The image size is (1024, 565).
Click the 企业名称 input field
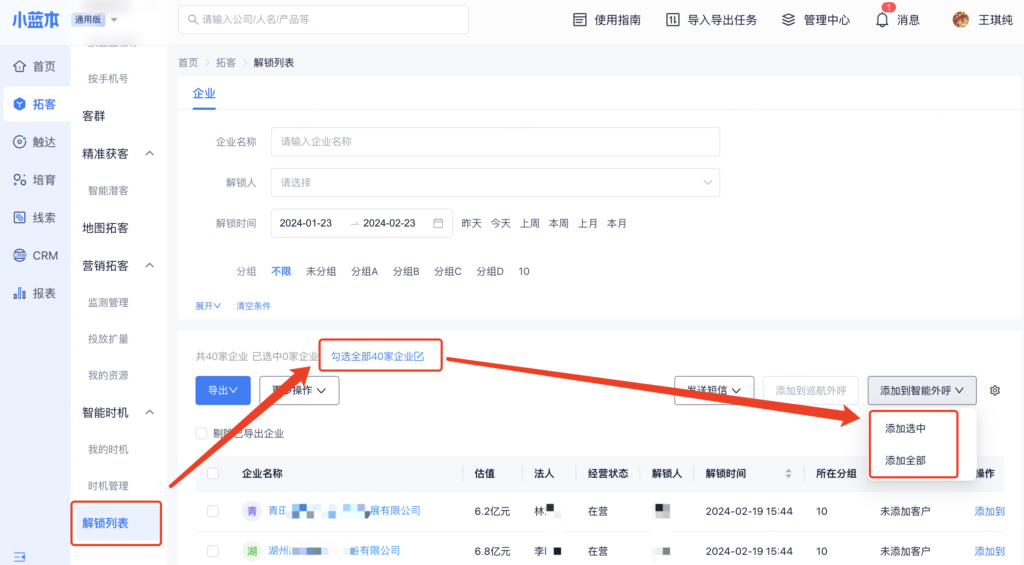click(x=495, y=142)
